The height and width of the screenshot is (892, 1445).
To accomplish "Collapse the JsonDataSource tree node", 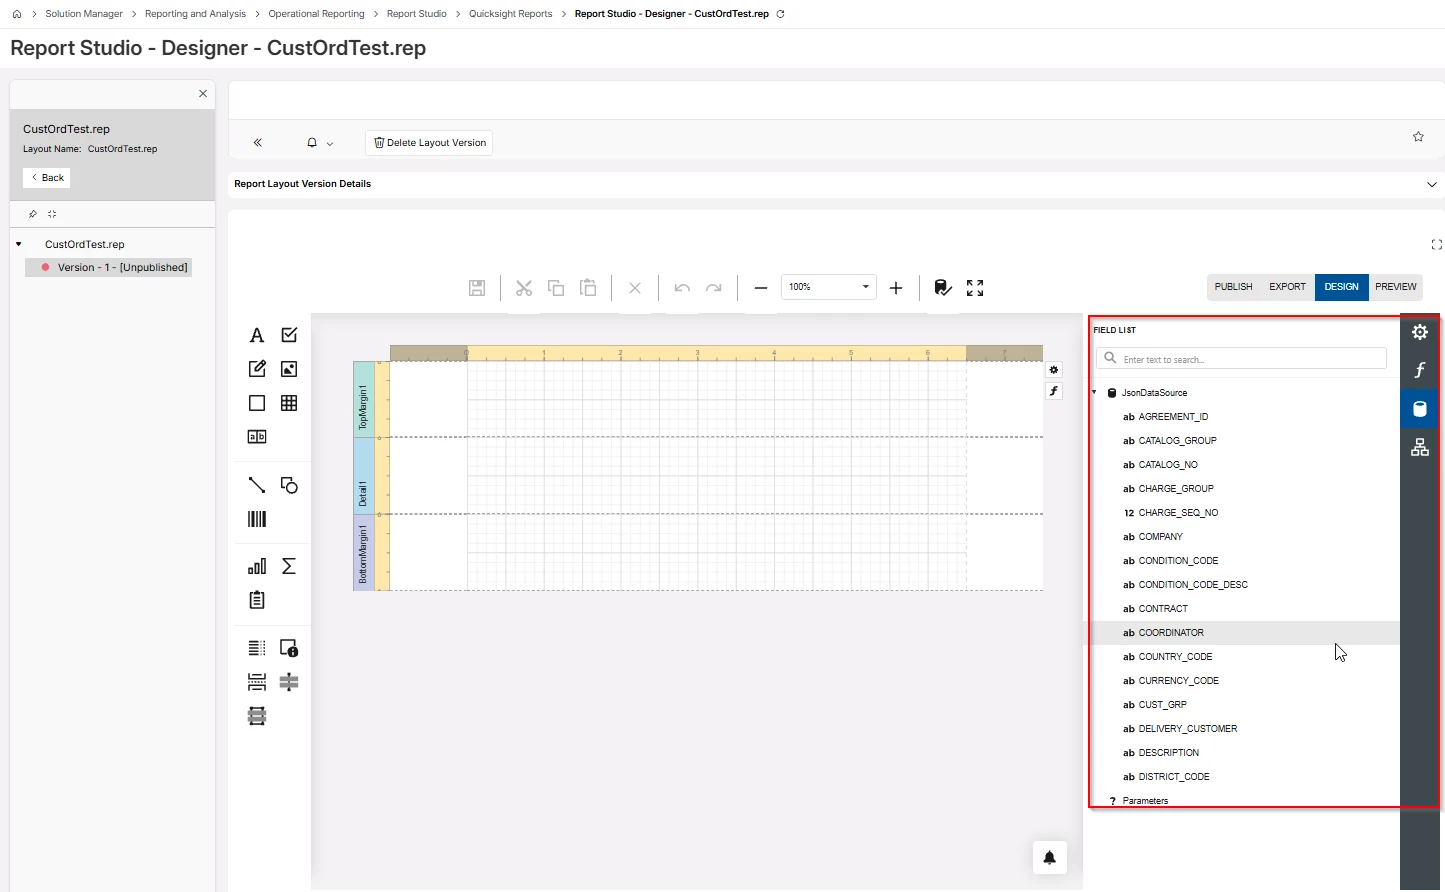I will click(1094, 393).
